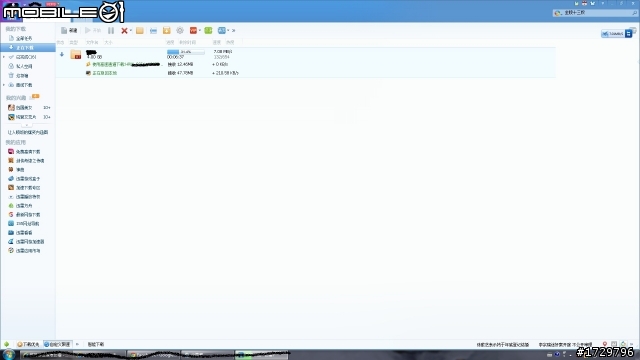
Task: Click the blue toolbar icon beside the folder icon
Action: [153, 31]
